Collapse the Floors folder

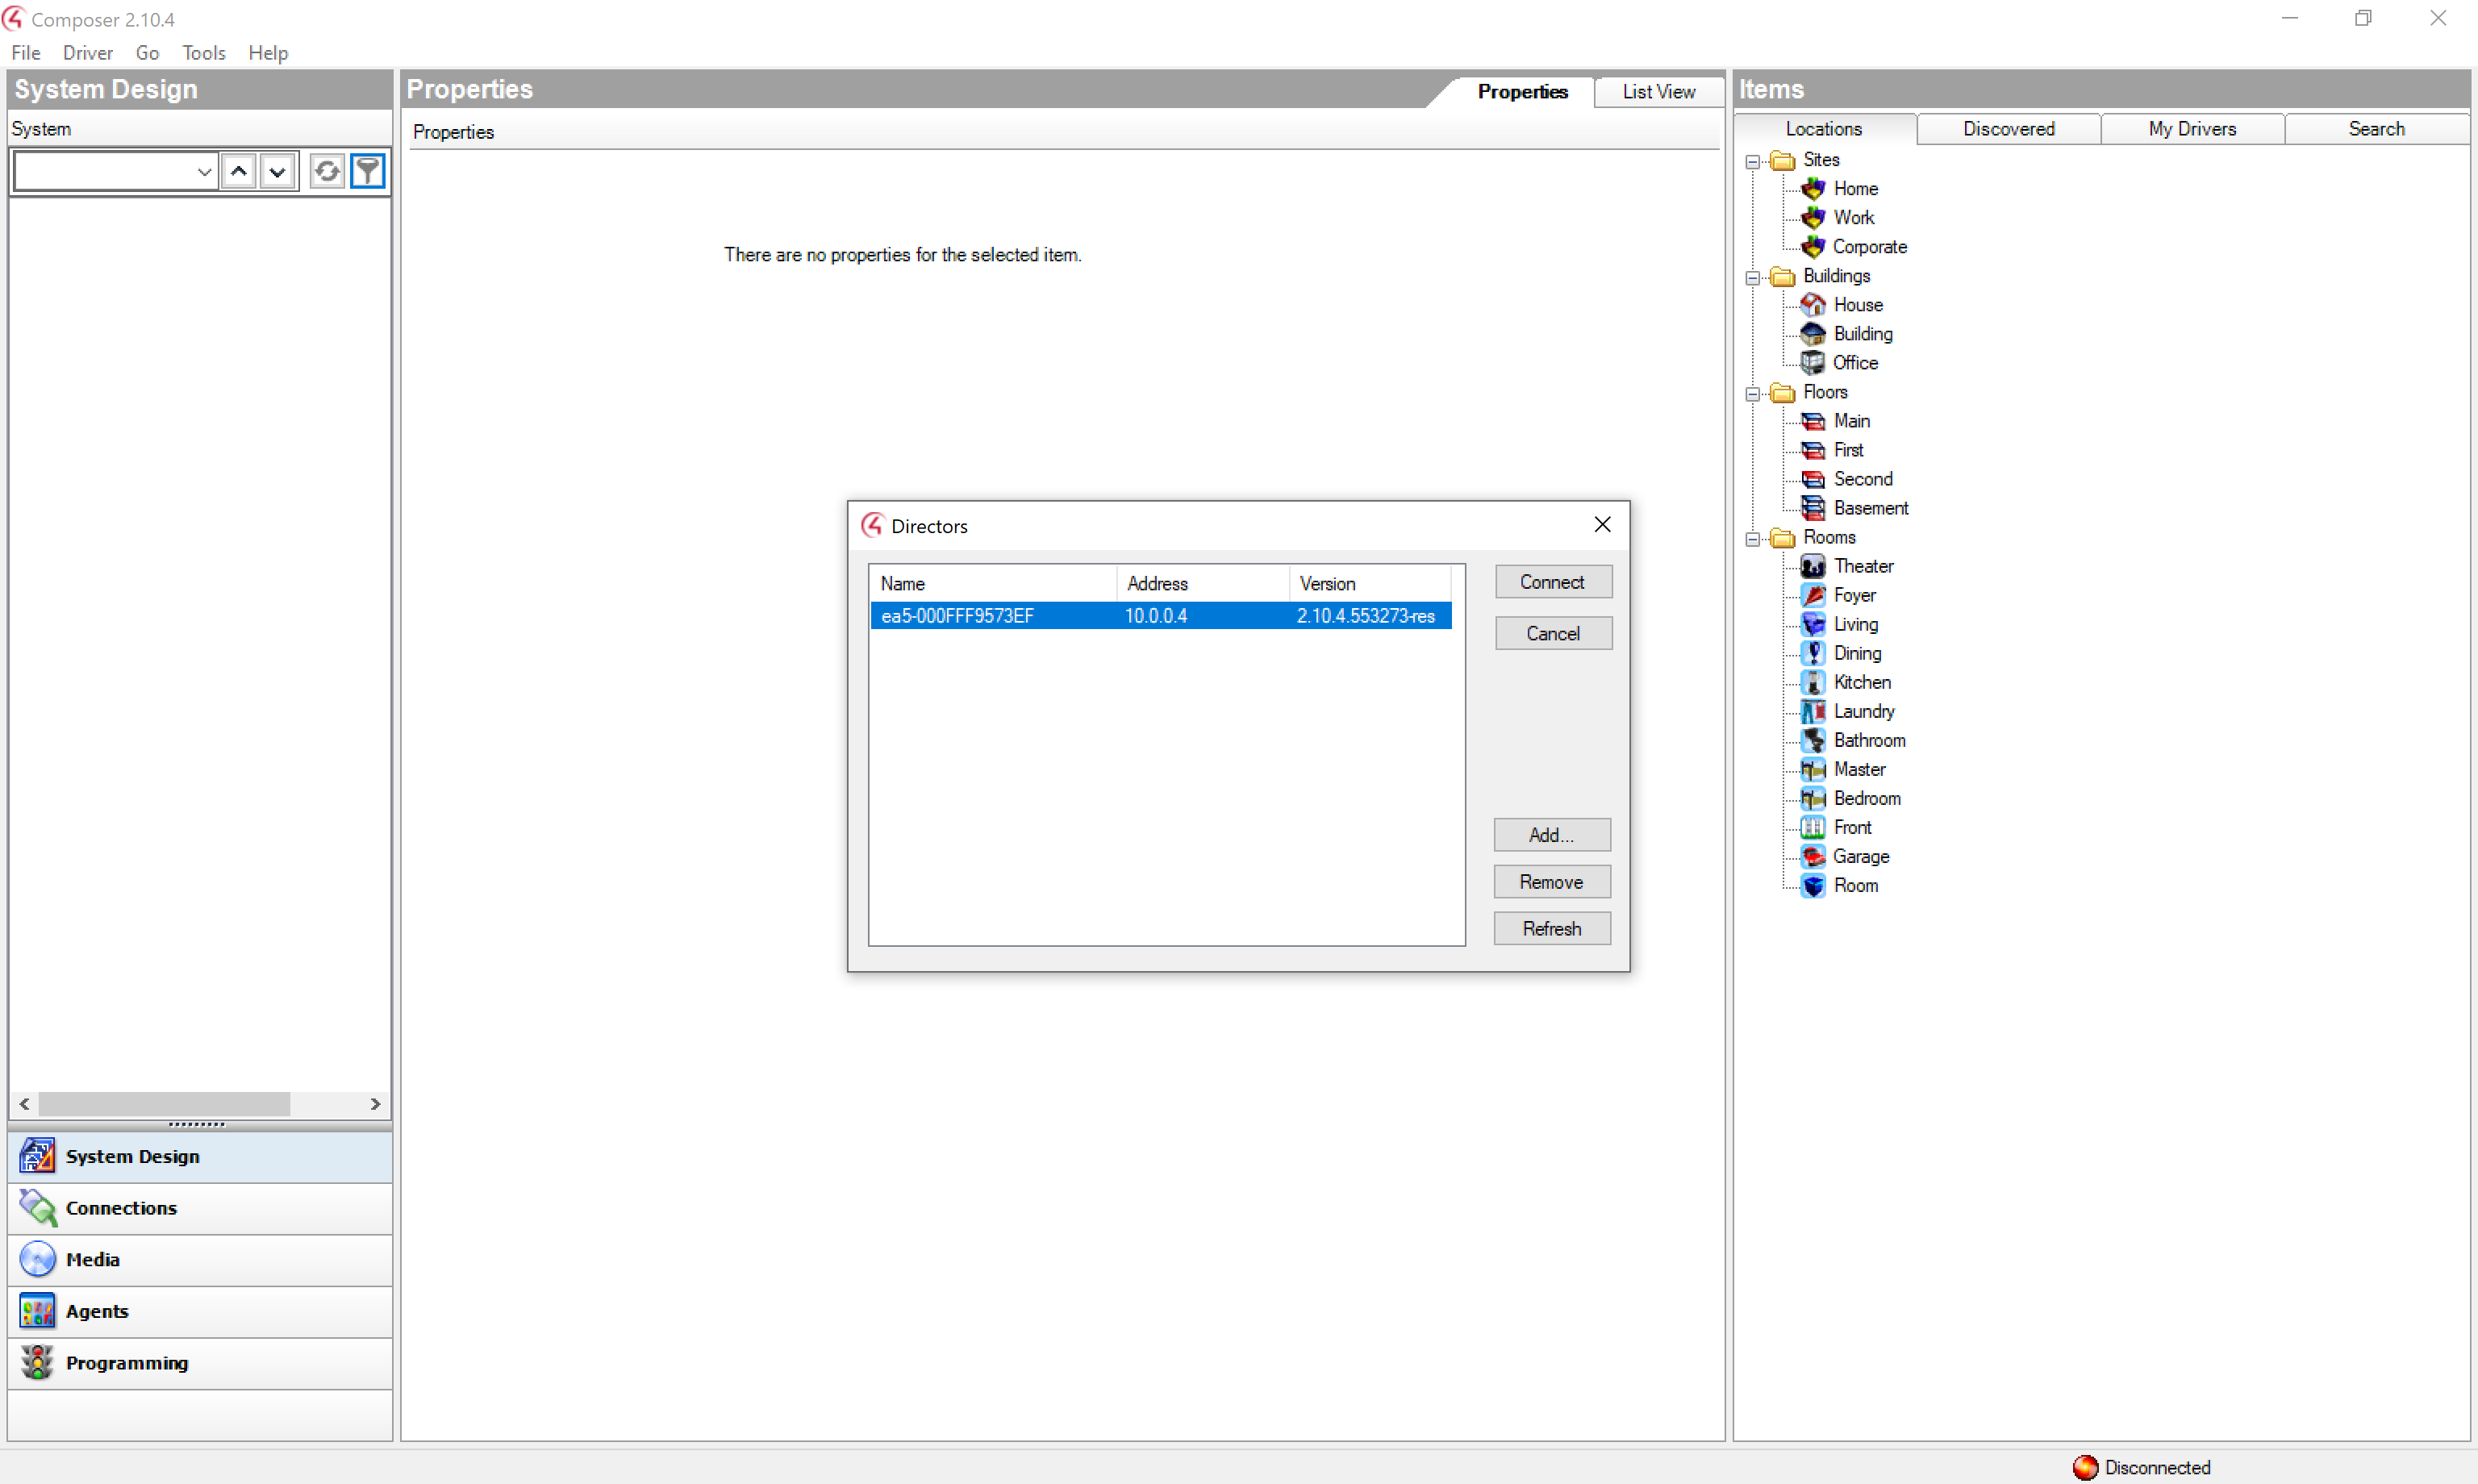point(1752,393)
